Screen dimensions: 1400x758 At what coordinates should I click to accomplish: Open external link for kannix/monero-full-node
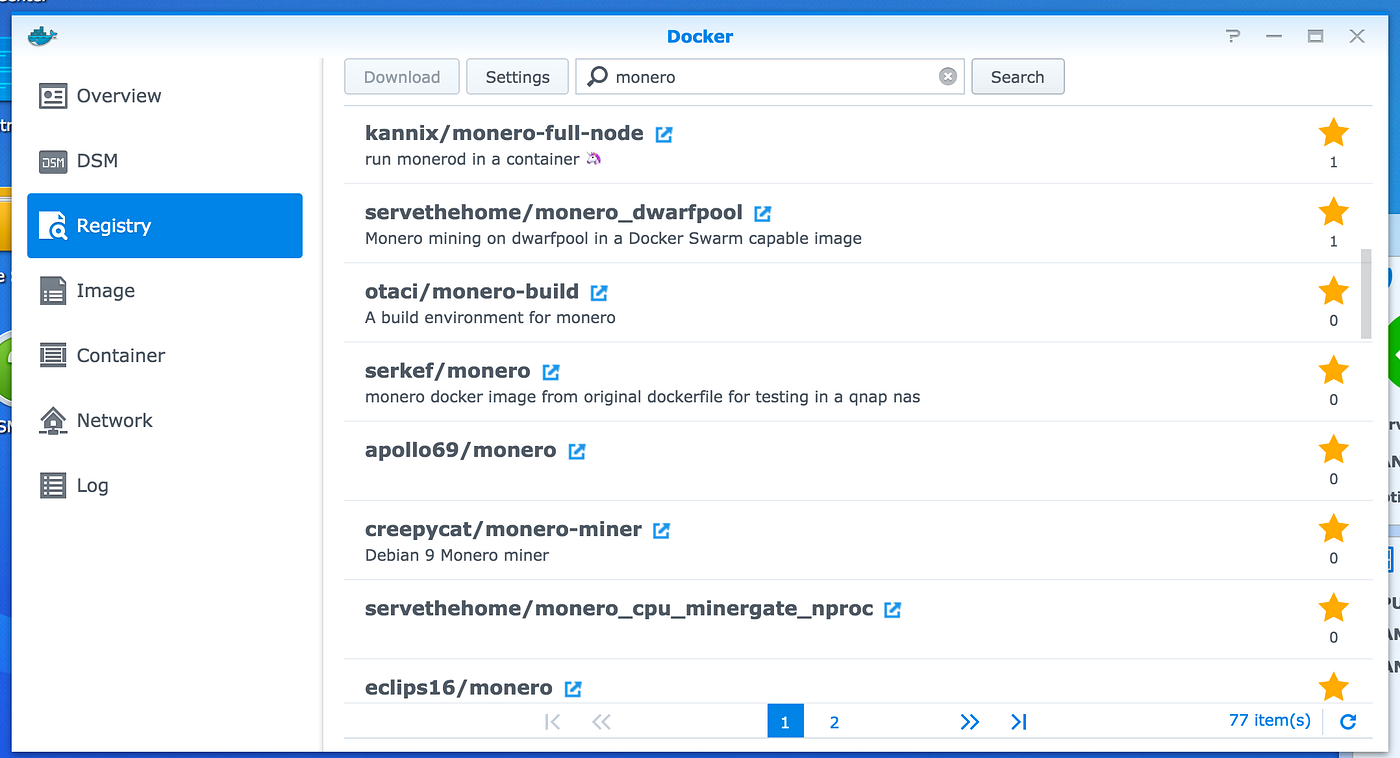664,134
